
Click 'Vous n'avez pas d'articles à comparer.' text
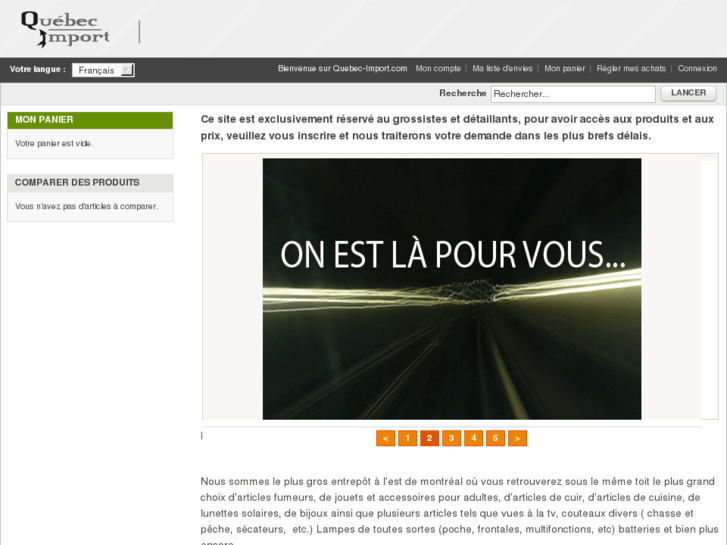(86, 206)
